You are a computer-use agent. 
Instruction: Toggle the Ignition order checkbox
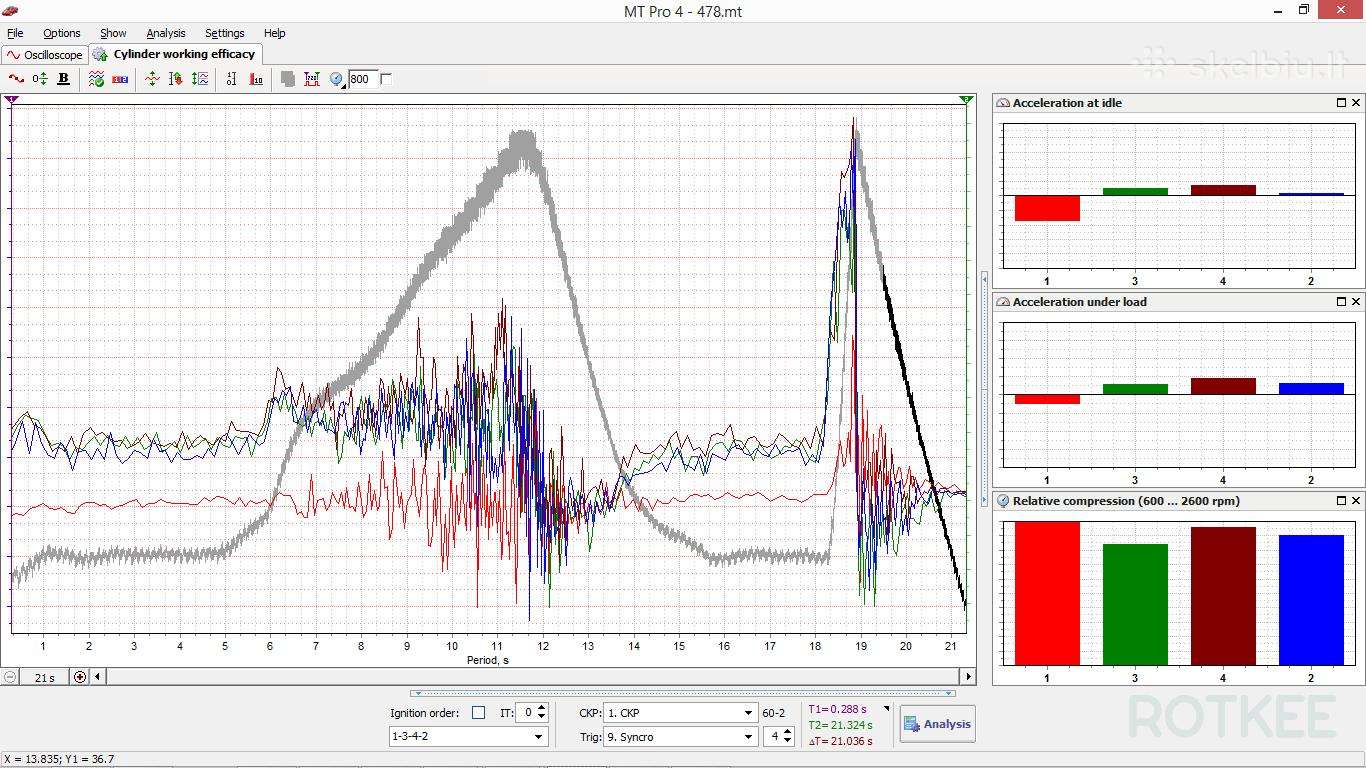tap(478, 713)
